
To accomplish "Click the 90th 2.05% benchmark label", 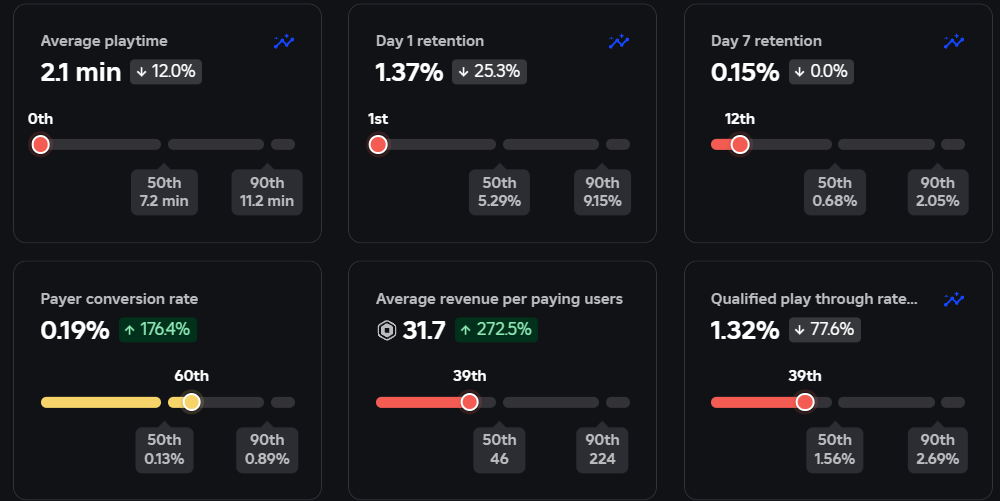I will pos(938,192).
